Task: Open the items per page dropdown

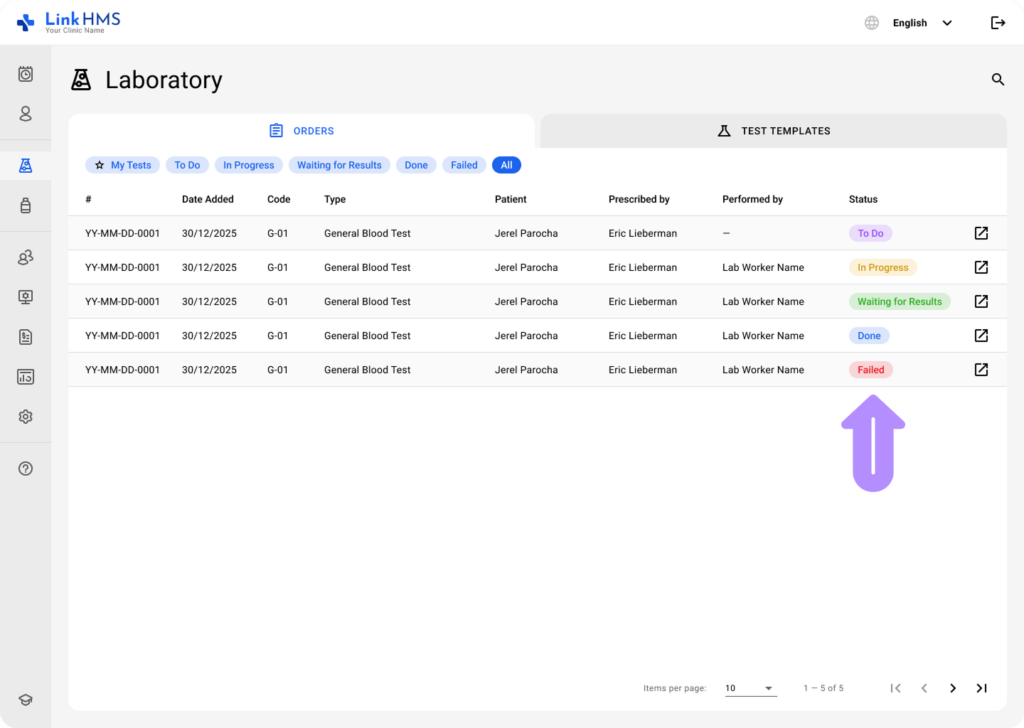Action: (750, 688)
